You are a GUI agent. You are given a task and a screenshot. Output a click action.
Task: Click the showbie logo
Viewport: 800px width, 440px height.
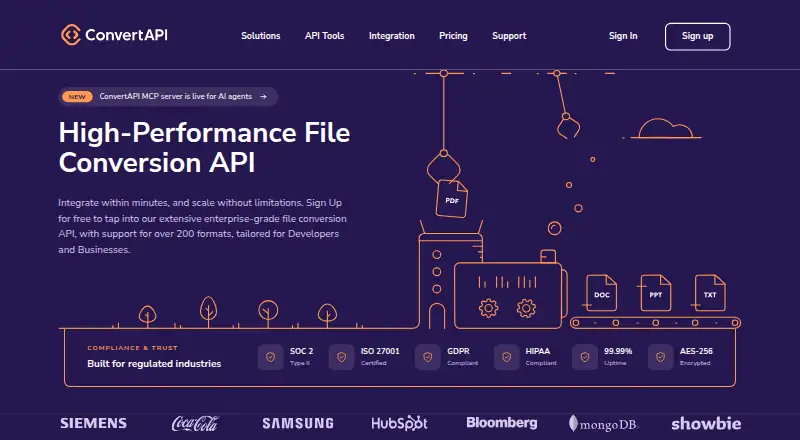(706, 423)
